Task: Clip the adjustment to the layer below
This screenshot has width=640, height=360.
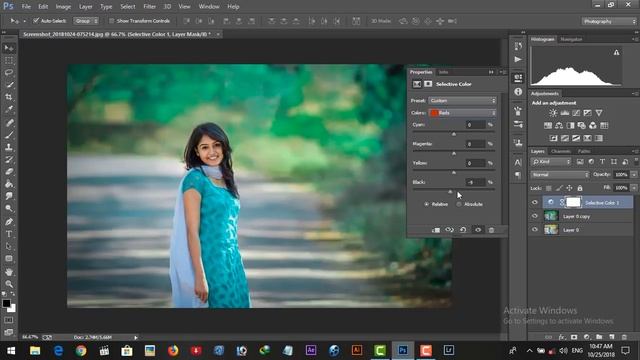Action: coord(436,230)
